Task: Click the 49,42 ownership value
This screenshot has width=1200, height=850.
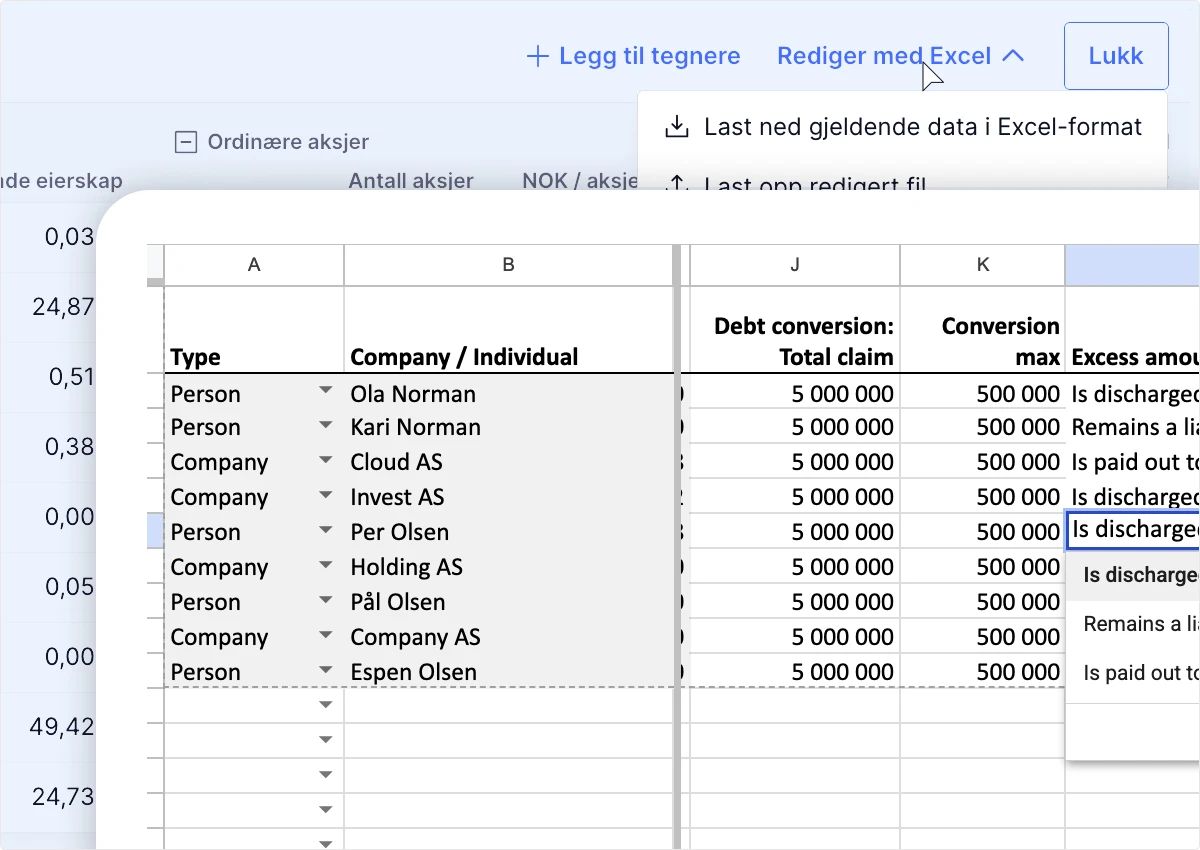Action: tap(62, 726)
